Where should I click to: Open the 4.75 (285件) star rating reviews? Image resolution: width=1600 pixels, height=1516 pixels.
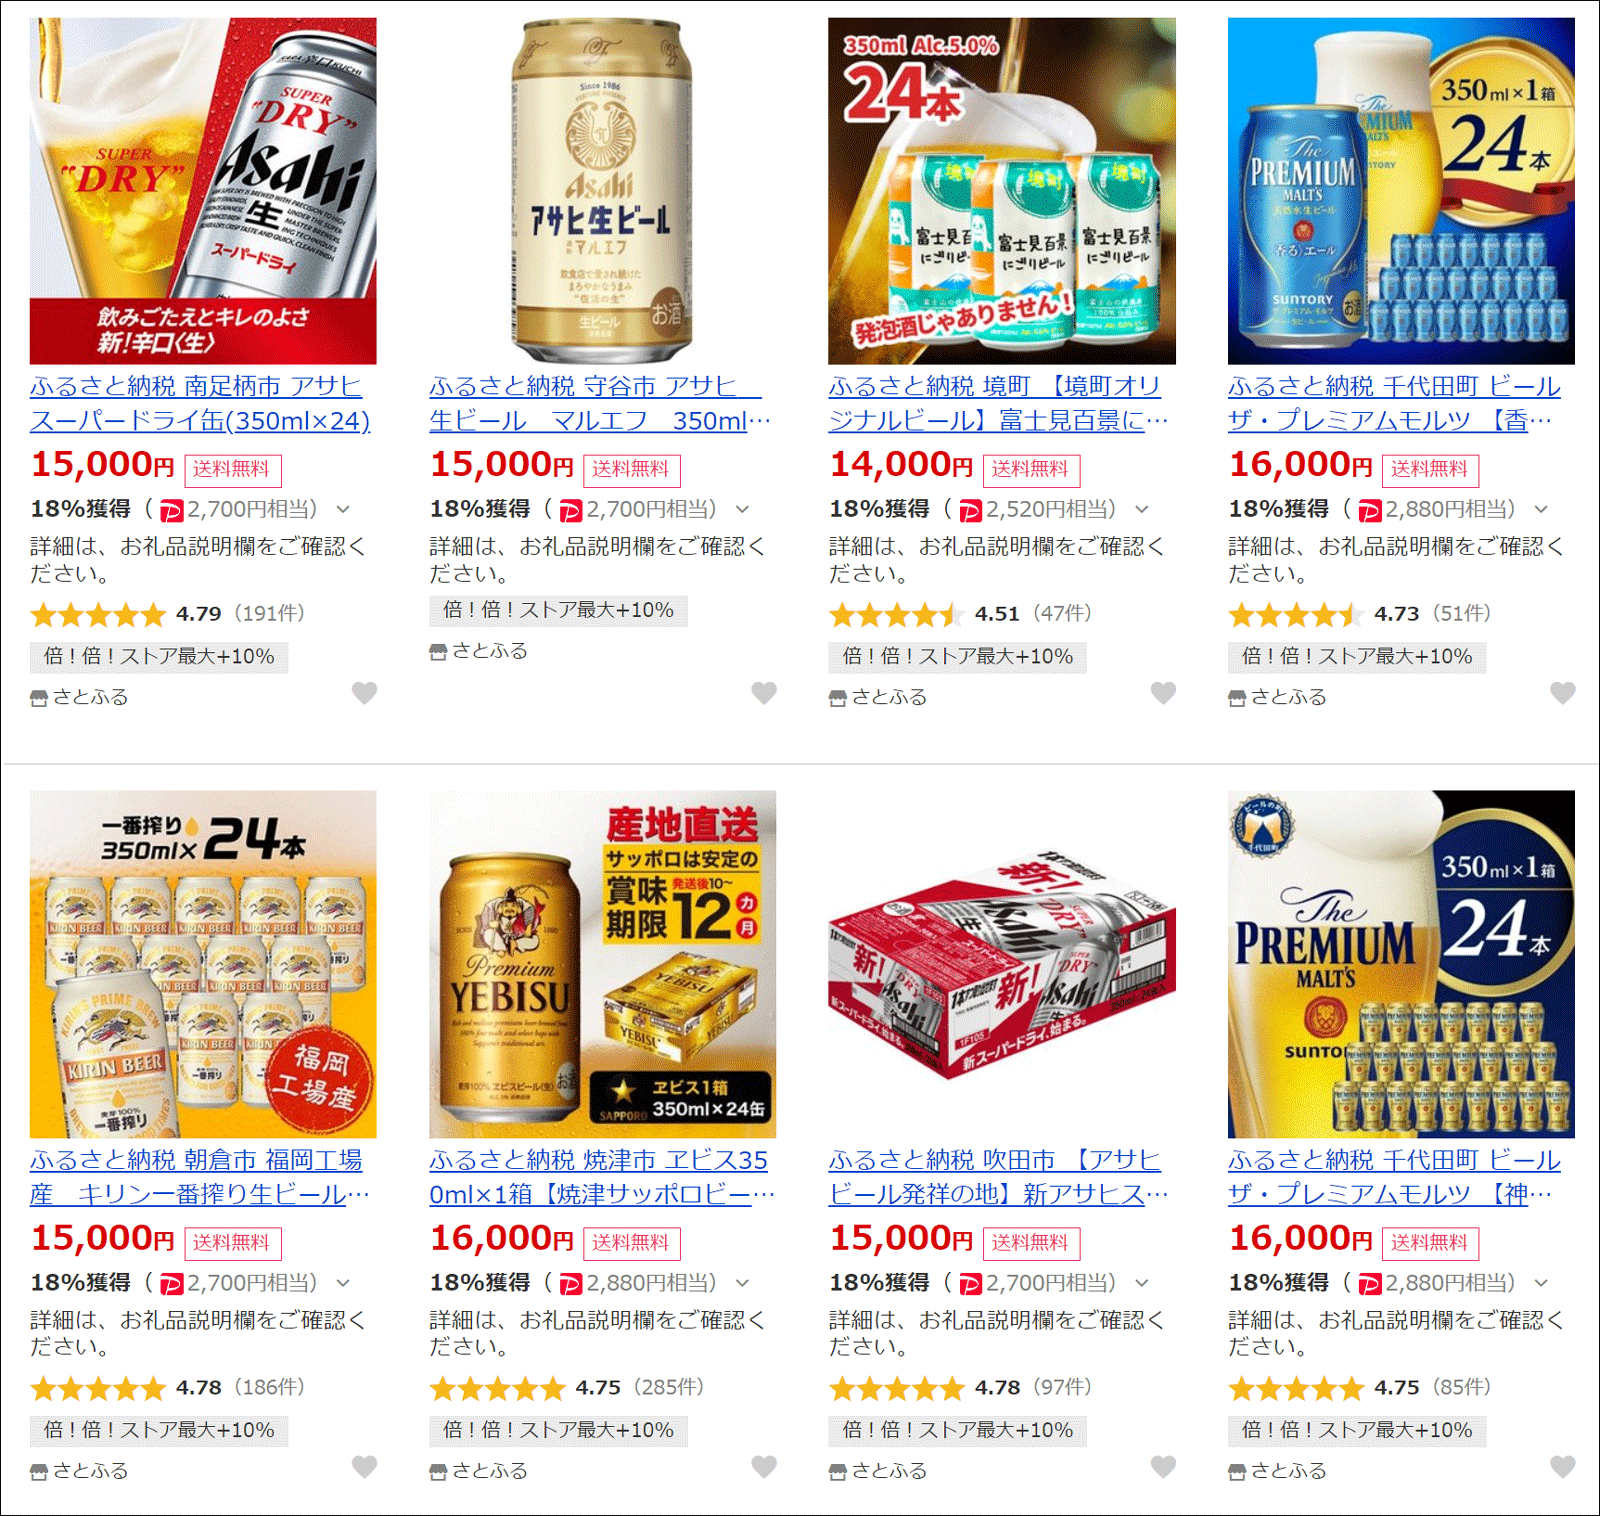click(567, 1388)
